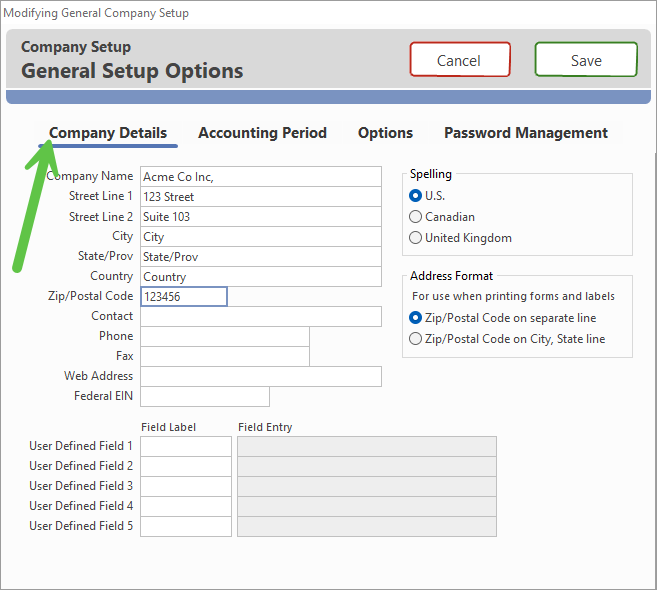Click the 'Web Address' label

98,376
